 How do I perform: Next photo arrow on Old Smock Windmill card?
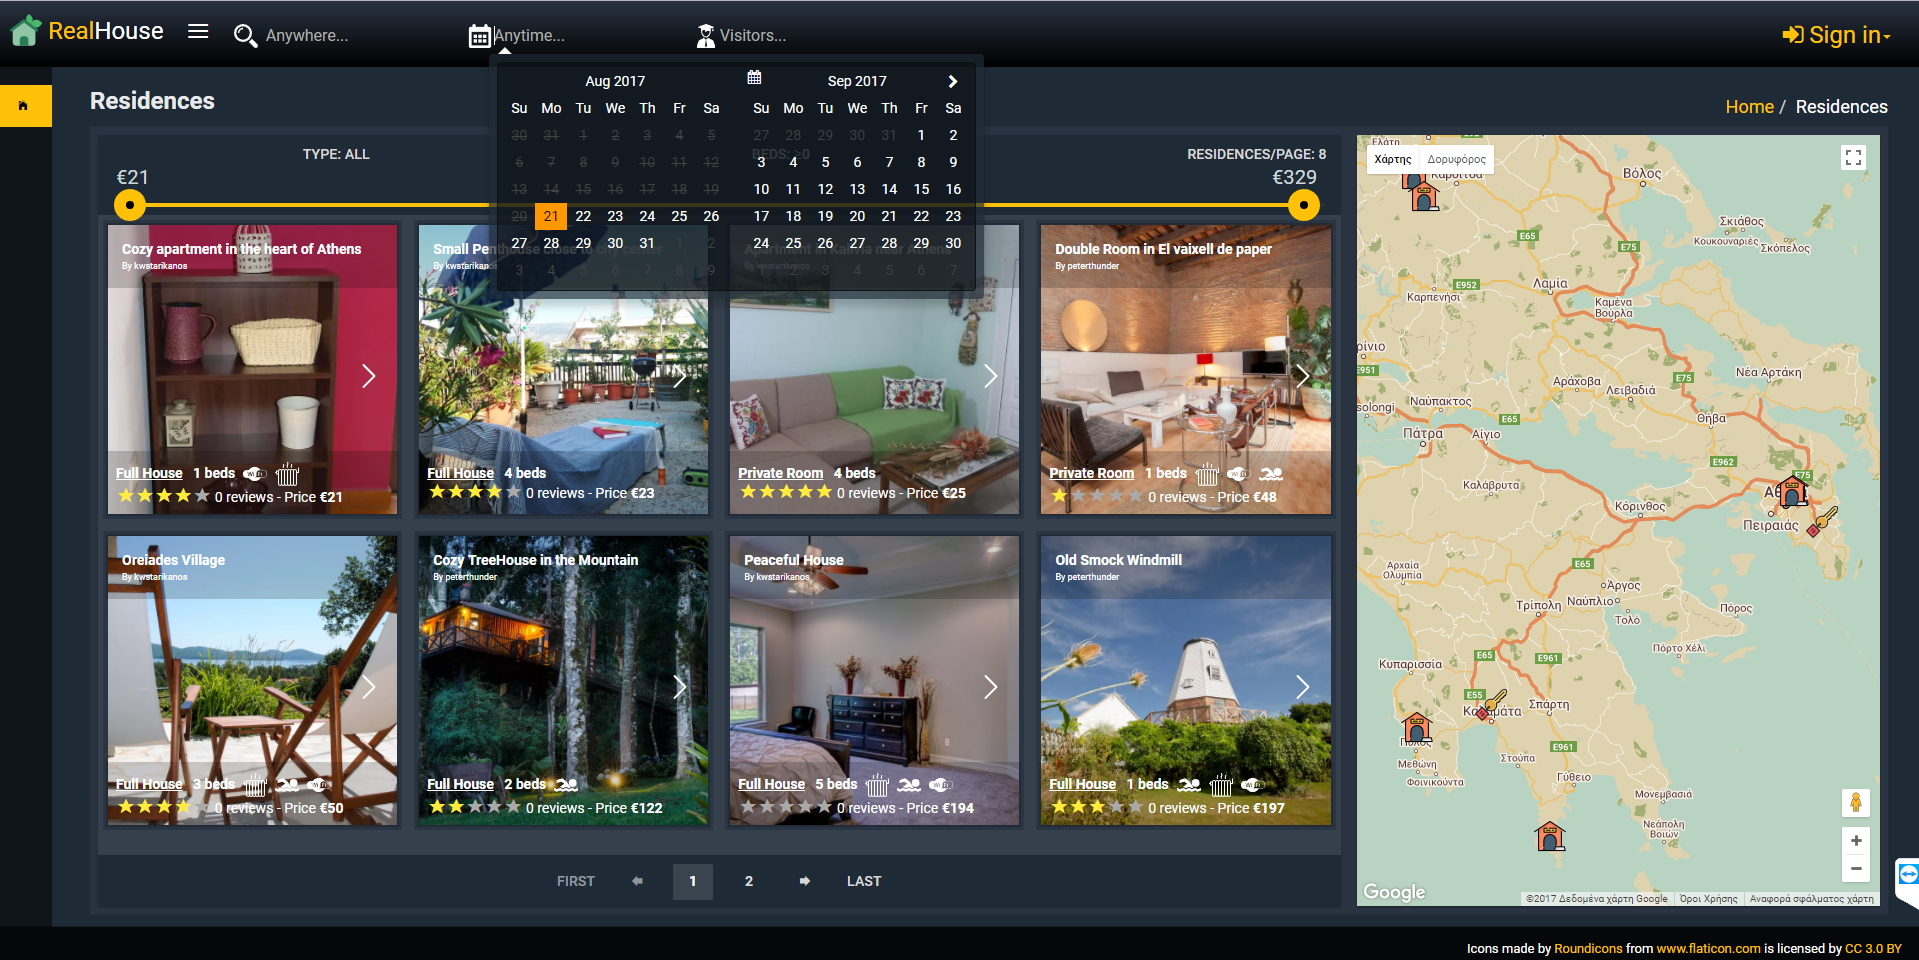click(1302, 687)
